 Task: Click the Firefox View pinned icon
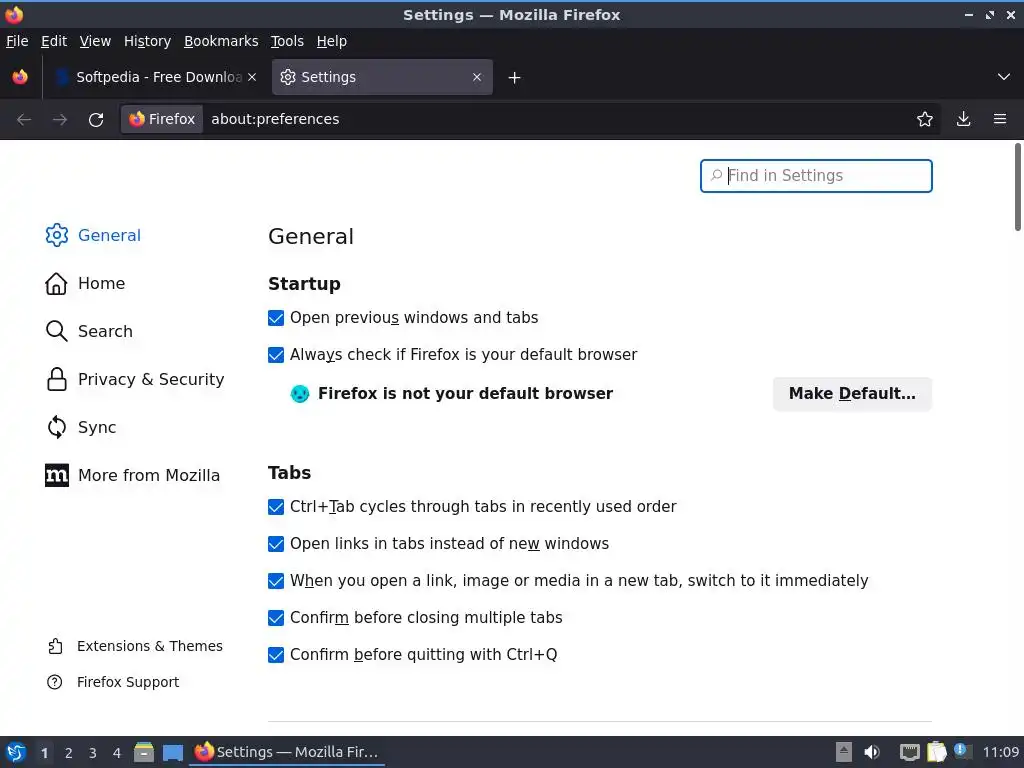(x=20, y=77)
